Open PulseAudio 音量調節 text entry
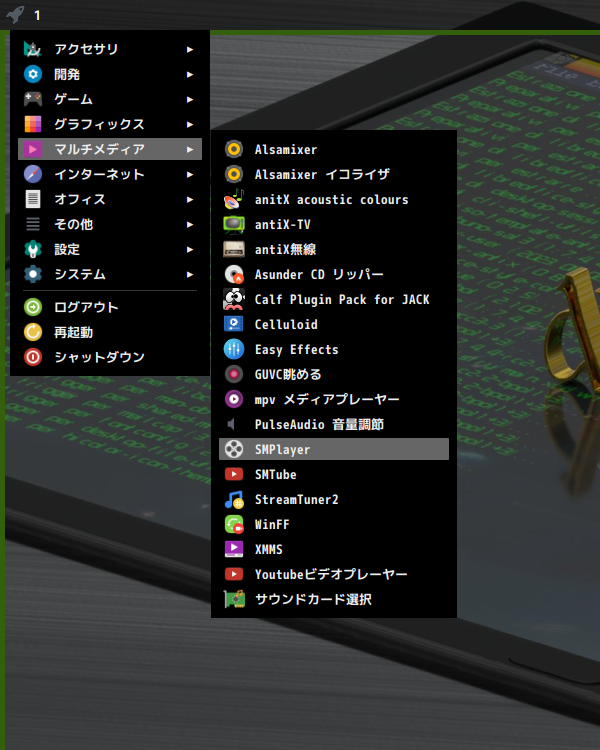Image resolution: width=600 pixels, height=750 pixels. [x=319, y=424]
